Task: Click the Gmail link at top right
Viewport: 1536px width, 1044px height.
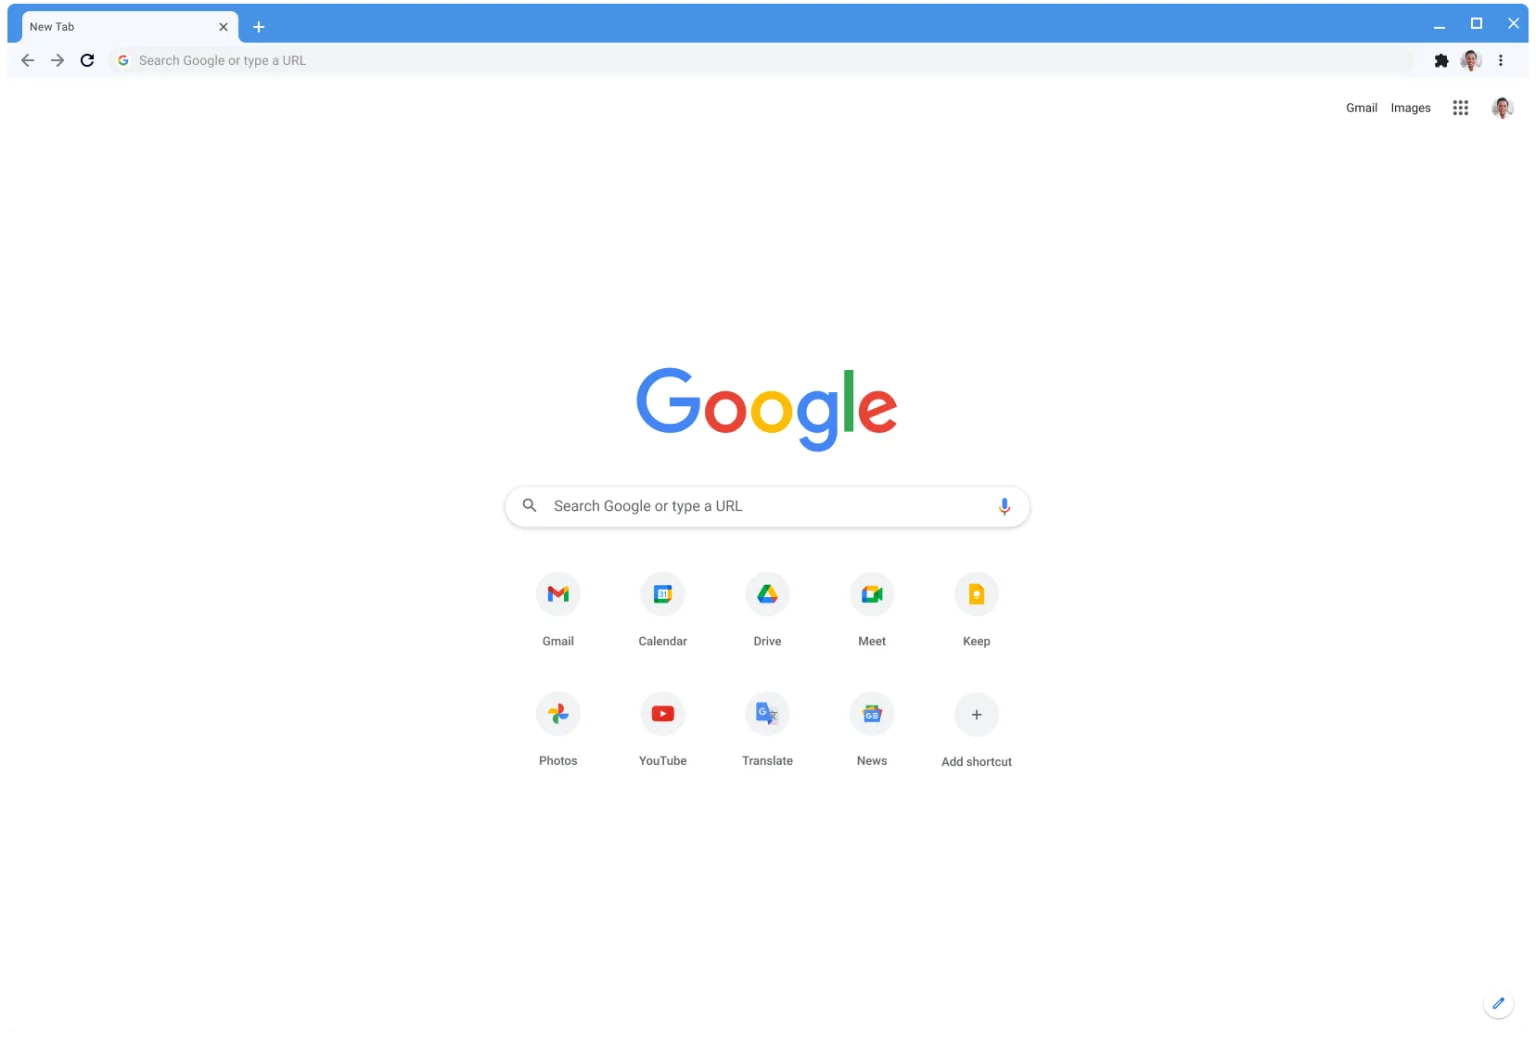Action: click(1361, 107)
